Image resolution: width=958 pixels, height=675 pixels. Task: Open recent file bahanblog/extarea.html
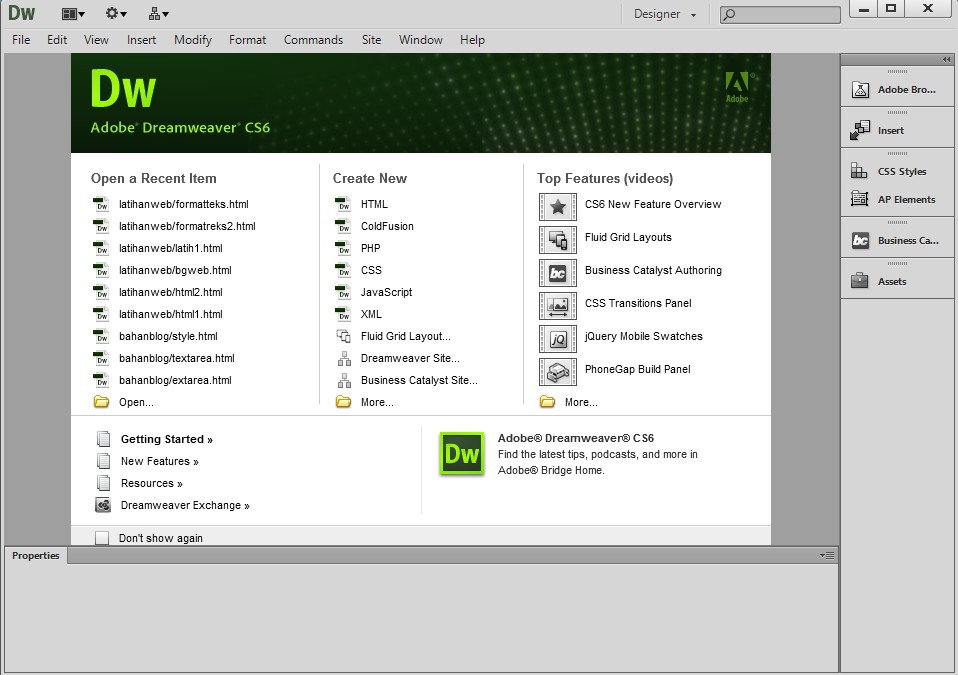point(175,380)
